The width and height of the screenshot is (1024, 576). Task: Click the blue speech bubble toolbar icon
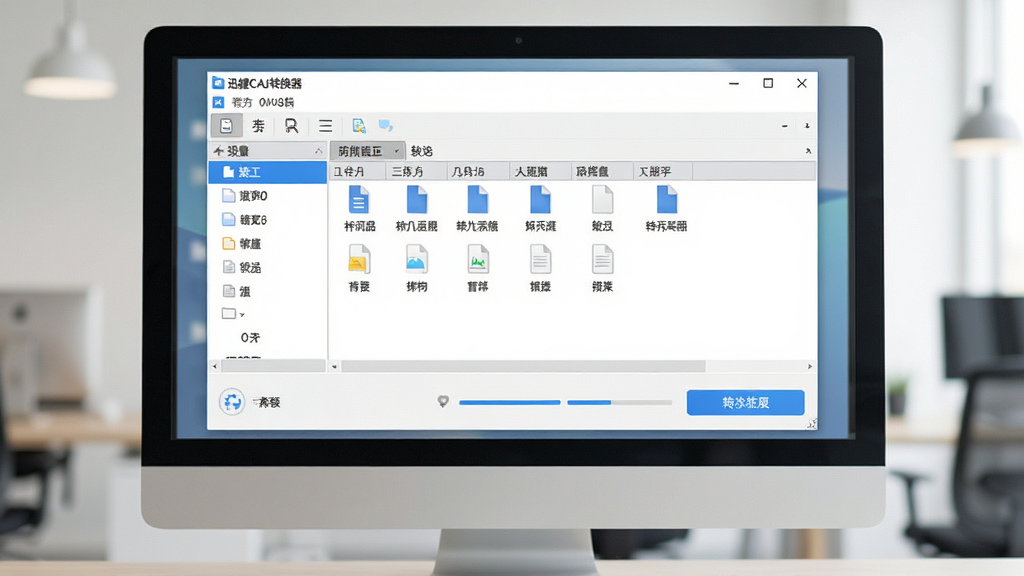click(x=386, y=125)
